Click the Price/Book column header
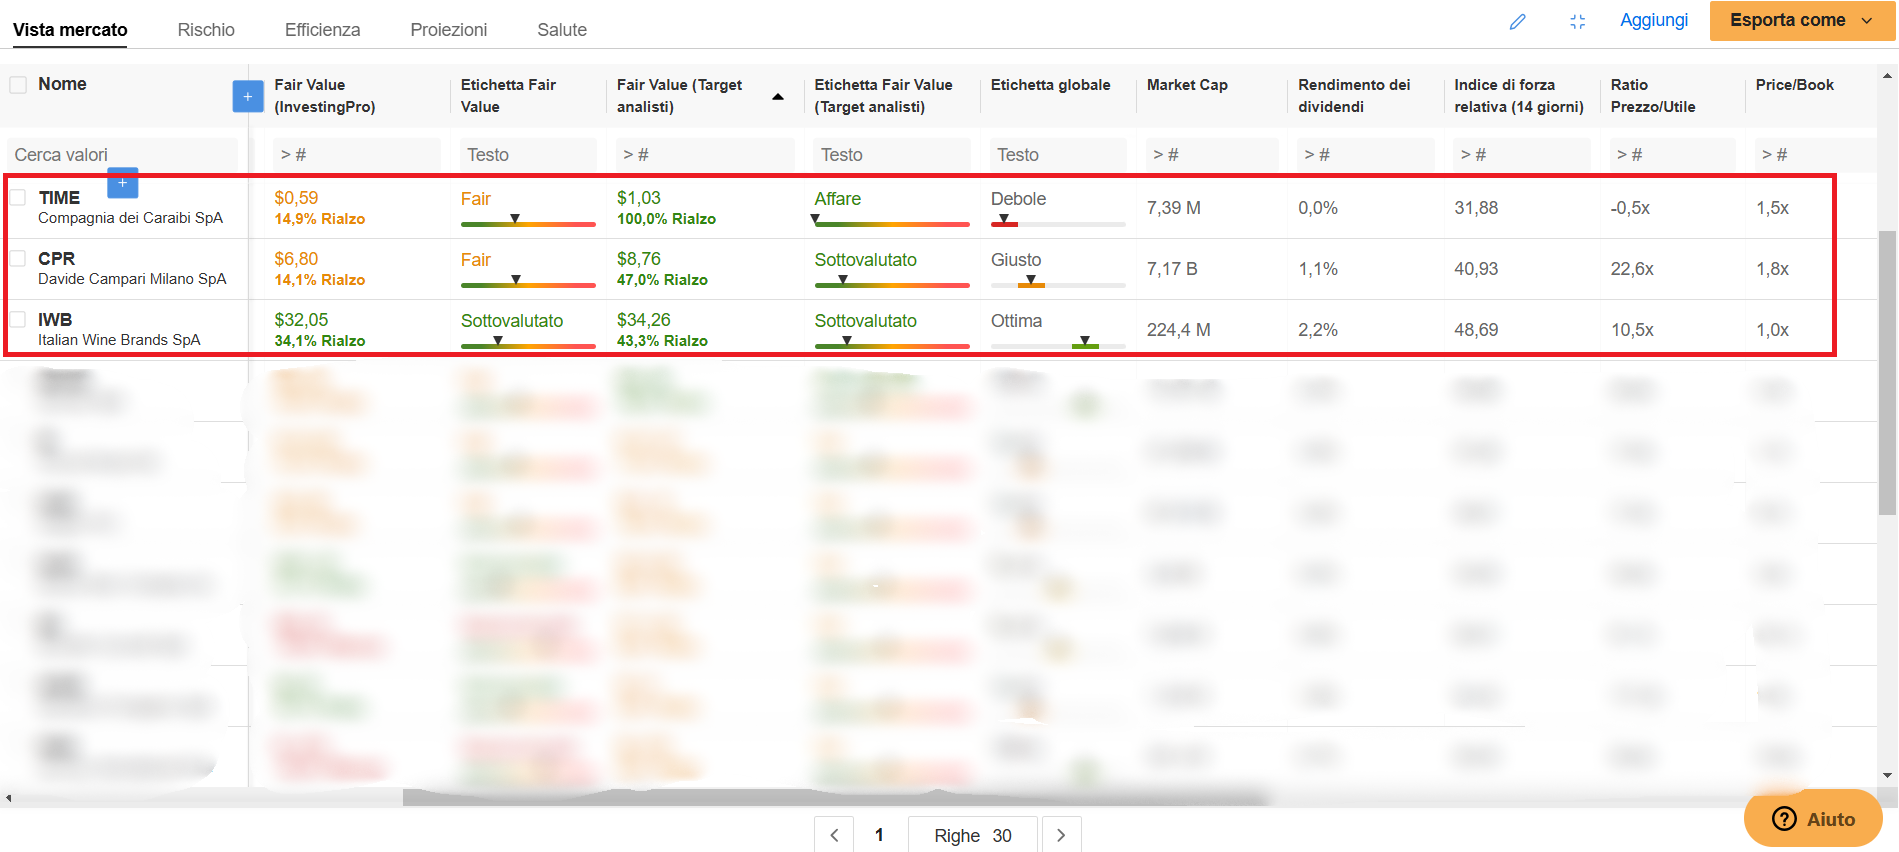Screen dimensions: 1899x852 (x=1794, y=85)
